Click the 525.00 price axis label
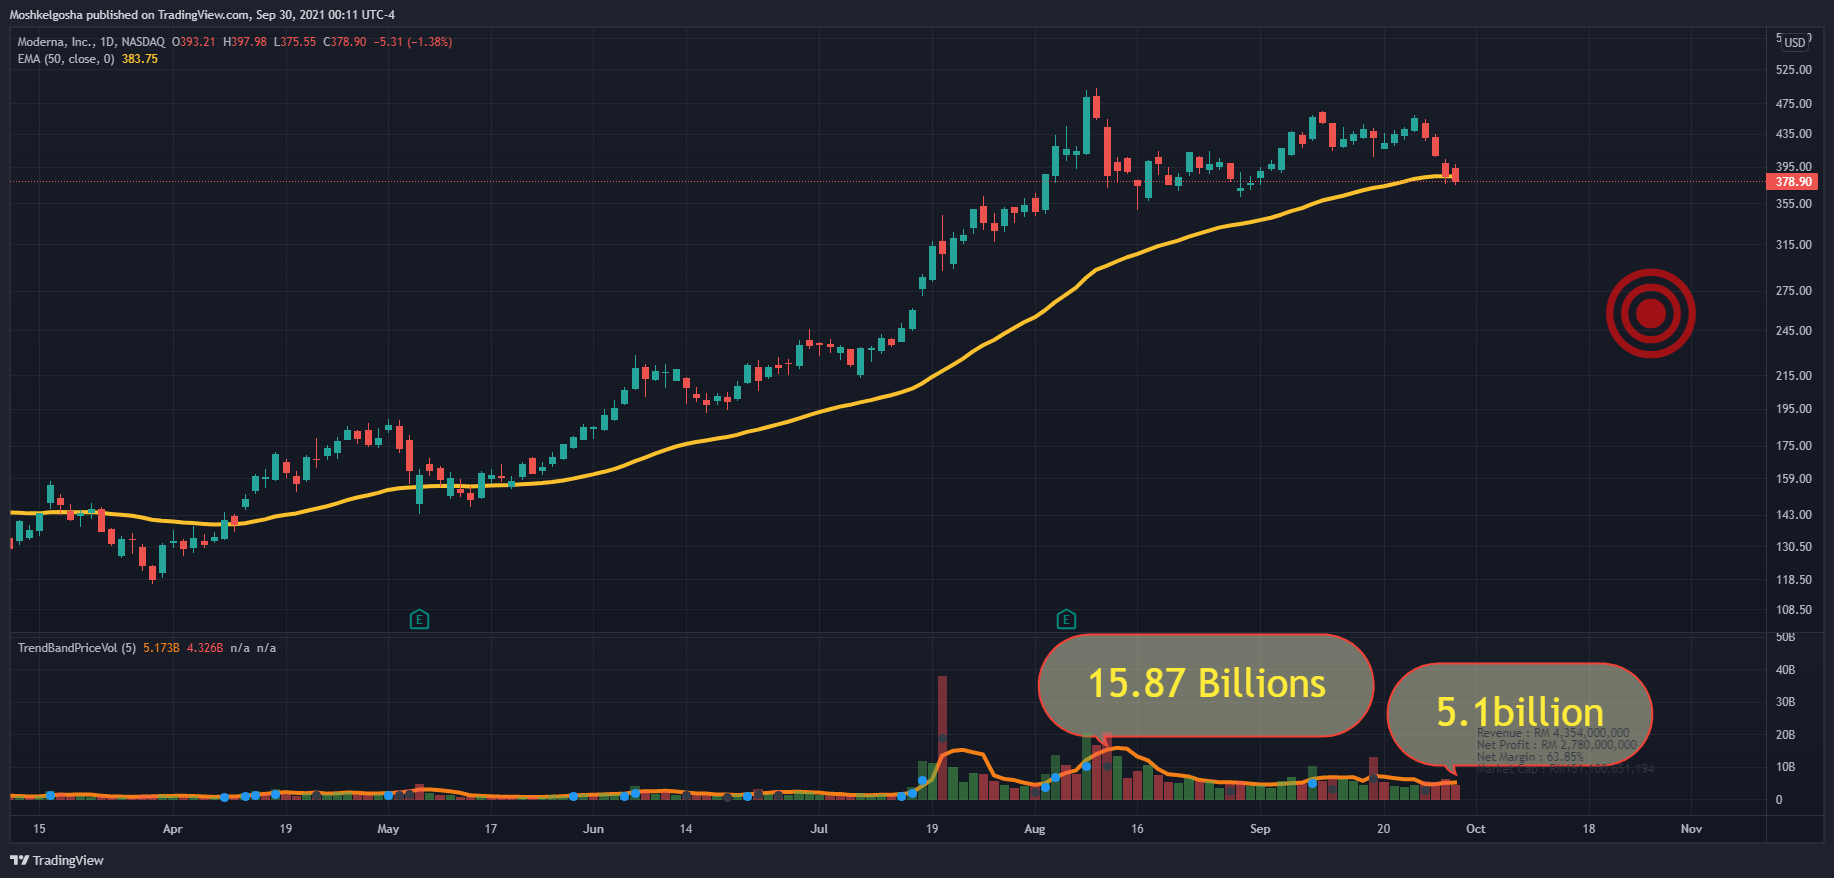1834x878 pixels. (1794, 70)
